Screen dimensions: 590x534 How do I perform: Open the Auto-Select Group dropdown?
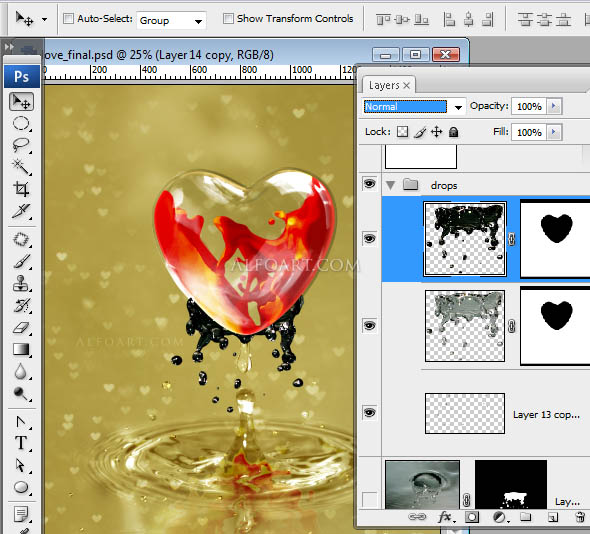click(x=171, y=20)
